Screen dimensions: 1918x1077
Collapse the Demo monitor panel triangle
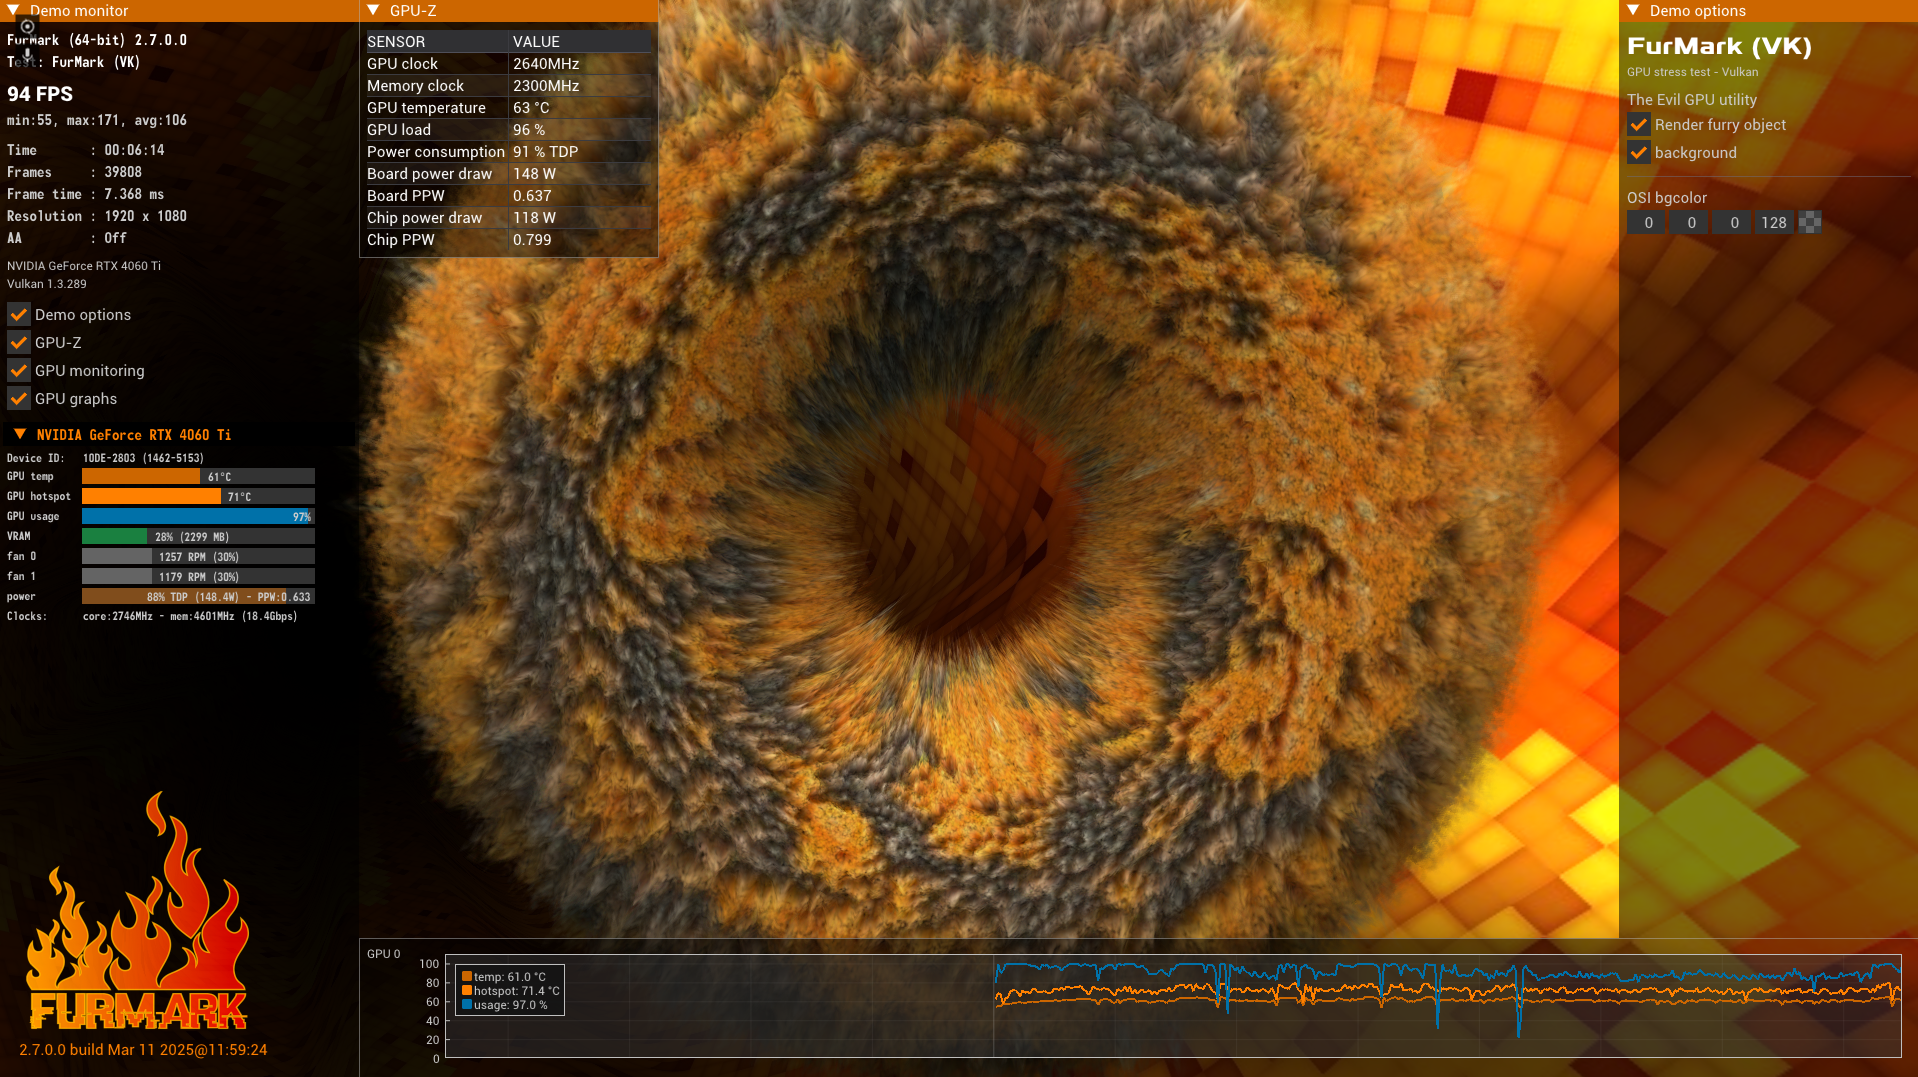[x=13, y=10]
